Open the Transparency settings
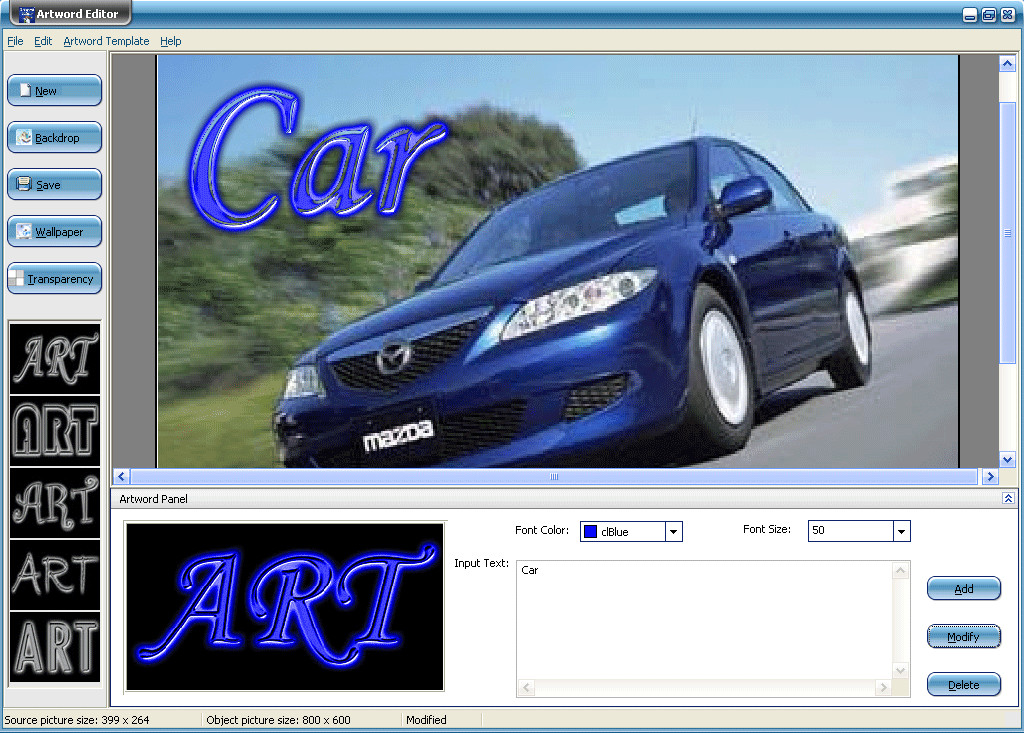The height and width of the screenshot is (733, 1024). (x=54, y=278)
